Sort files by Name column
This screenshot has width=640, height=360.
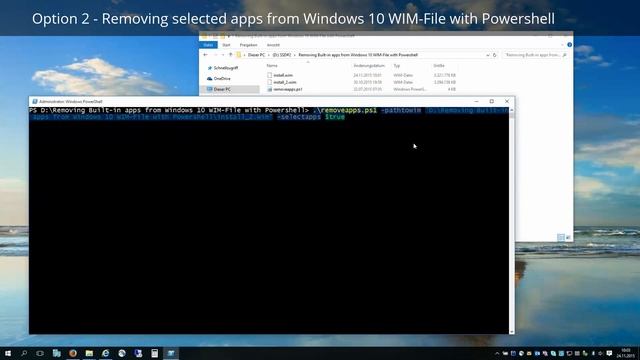(x=272, y=66)
